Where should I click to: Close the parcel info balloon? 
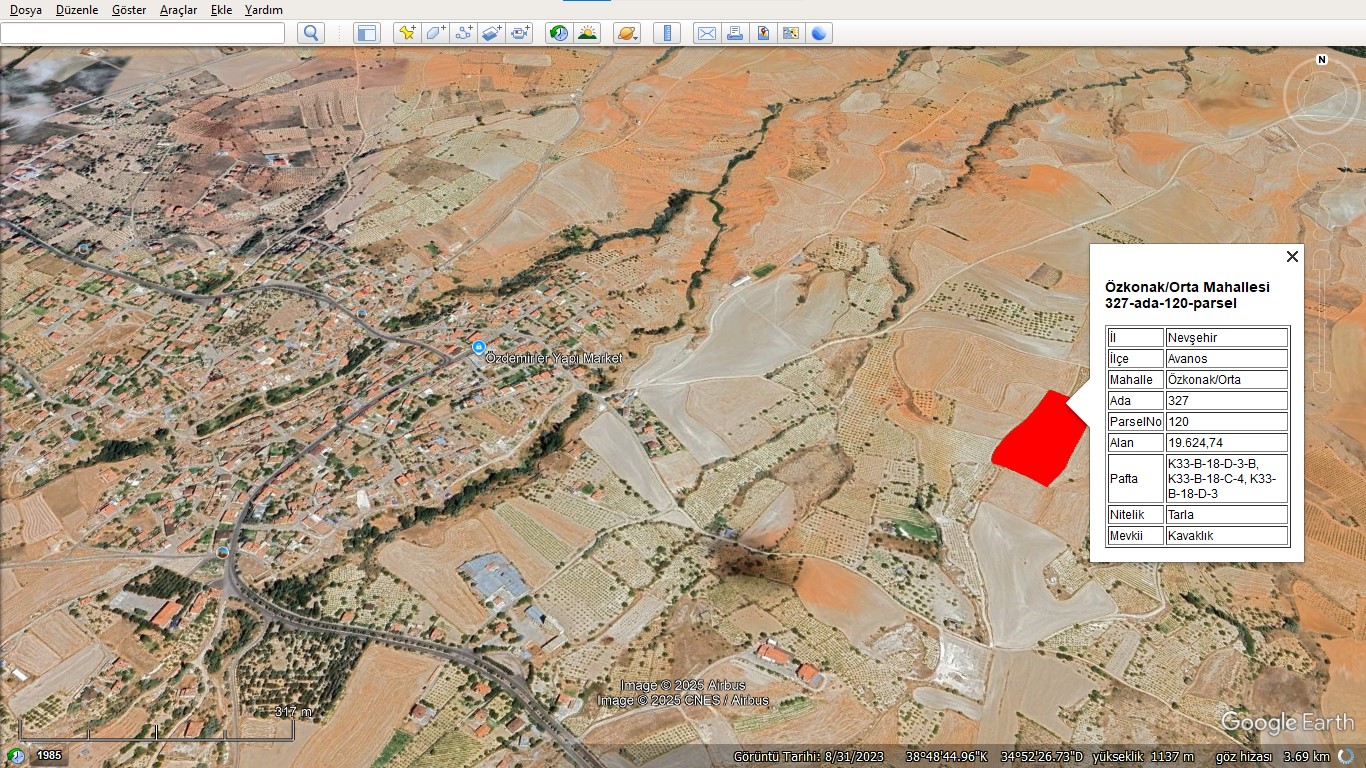pyautogui.click(x=1292, y=257)
